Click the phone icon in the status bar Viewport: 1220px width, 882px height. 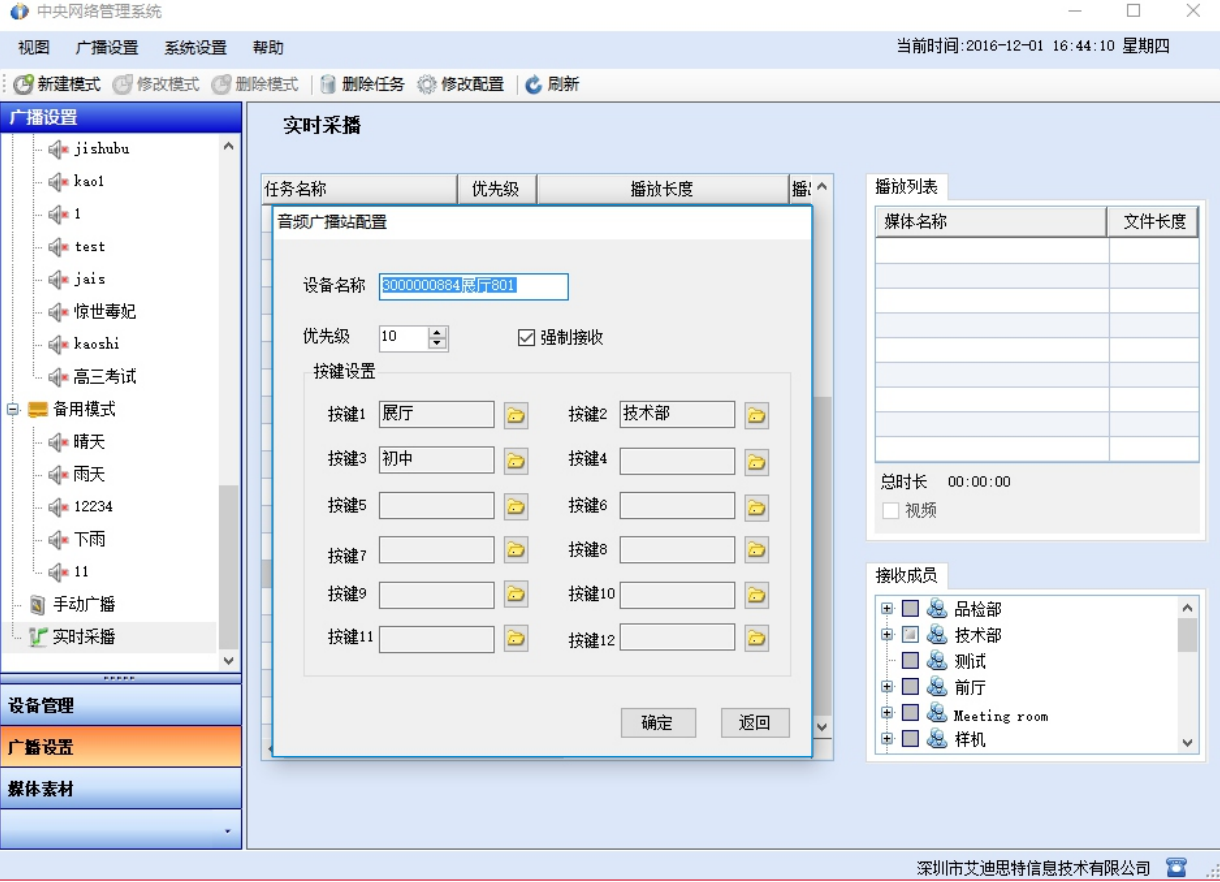click(1176, 867)
